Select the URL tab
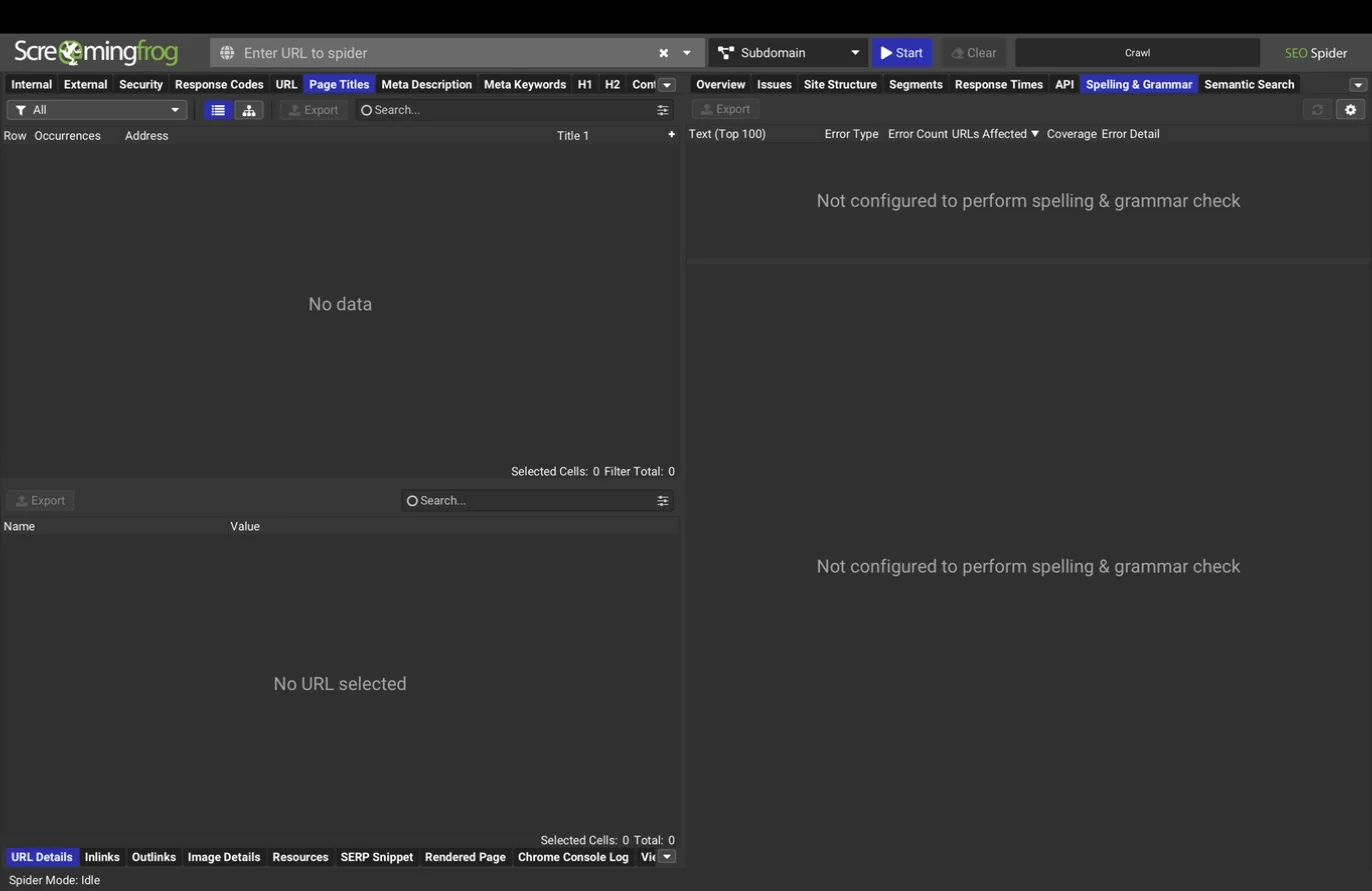The width and height of the screenshot is (1372, 891). pos(286,85)
